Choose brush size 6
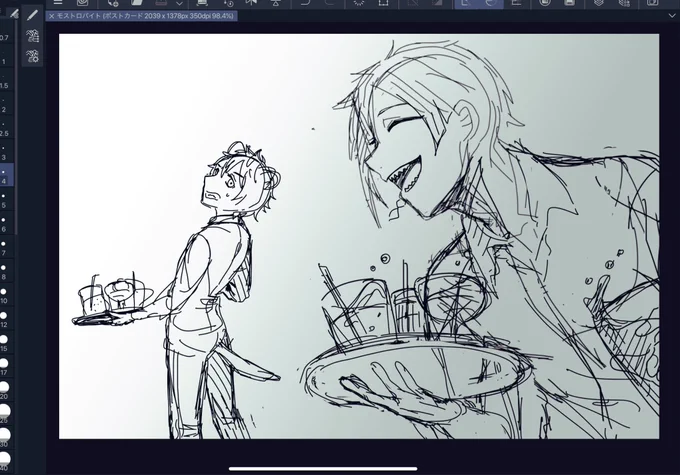680x475 pixels. point(4,224)
